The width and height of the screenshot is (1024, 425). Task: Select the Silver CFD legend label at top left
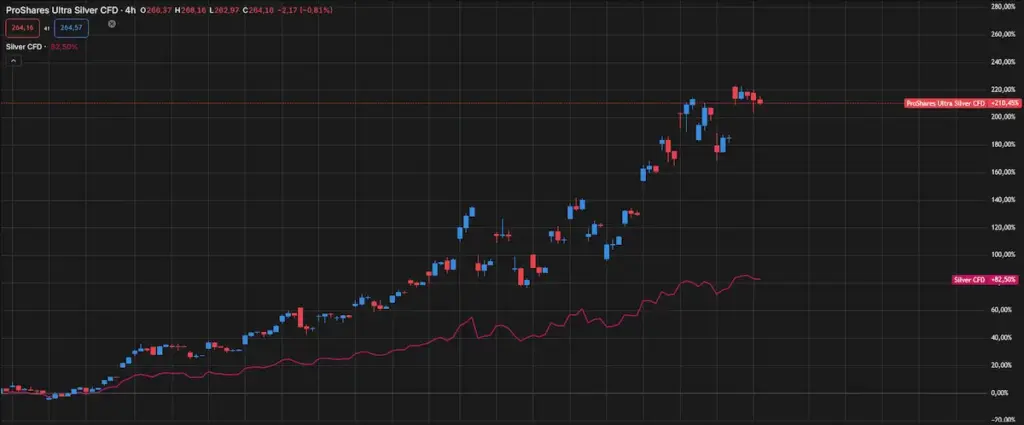click(25, 46)
